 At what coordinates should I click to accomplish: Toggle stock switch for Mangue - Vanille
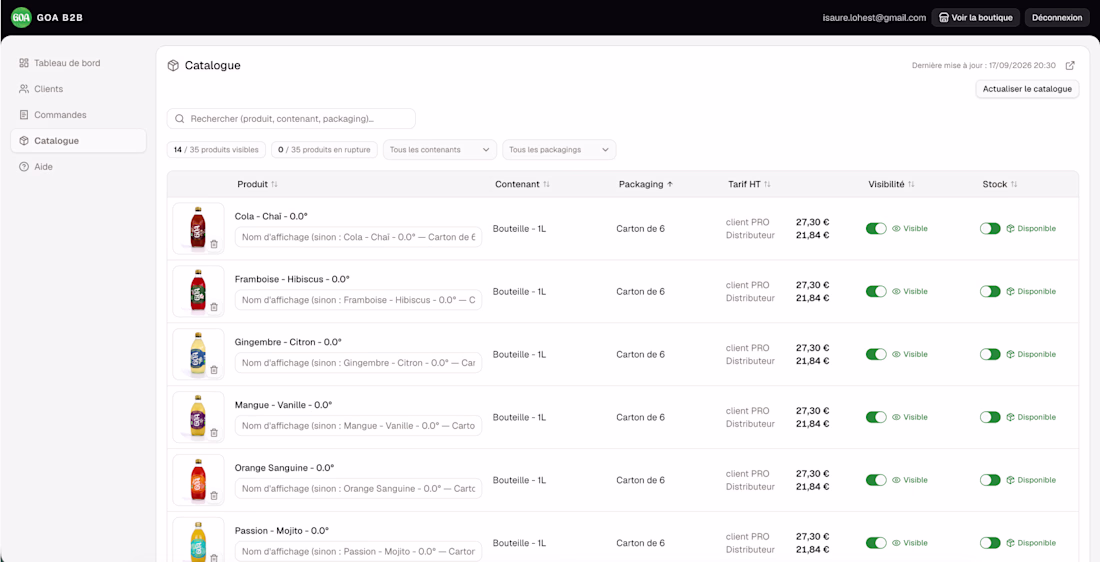pyautogui.click(x=990, y=417)
